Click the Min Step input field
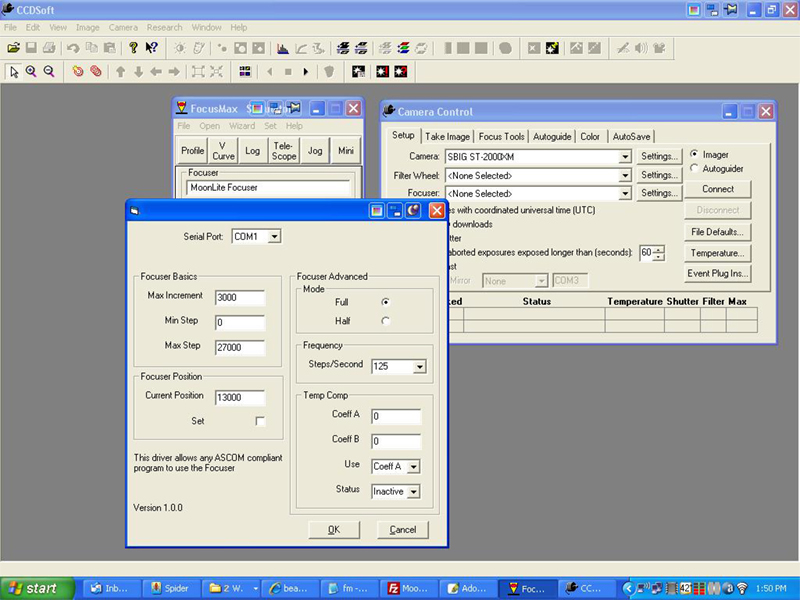Screen dimensions: 800x600 tap(240, 323)
